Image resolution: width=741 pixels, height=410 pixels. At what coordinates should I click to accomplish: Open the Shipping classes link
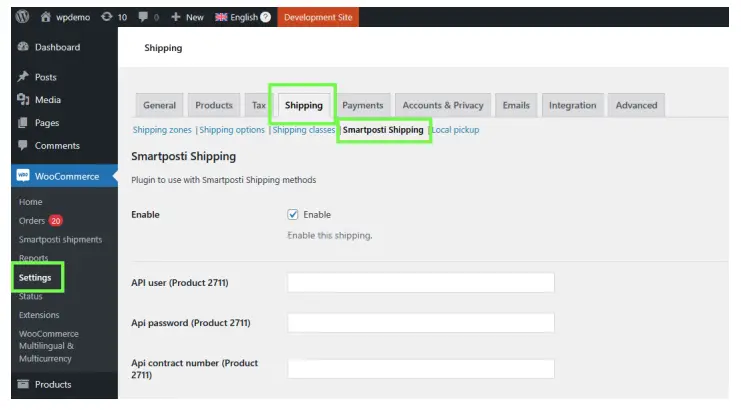pyautogui.click(x=303, y=130)
